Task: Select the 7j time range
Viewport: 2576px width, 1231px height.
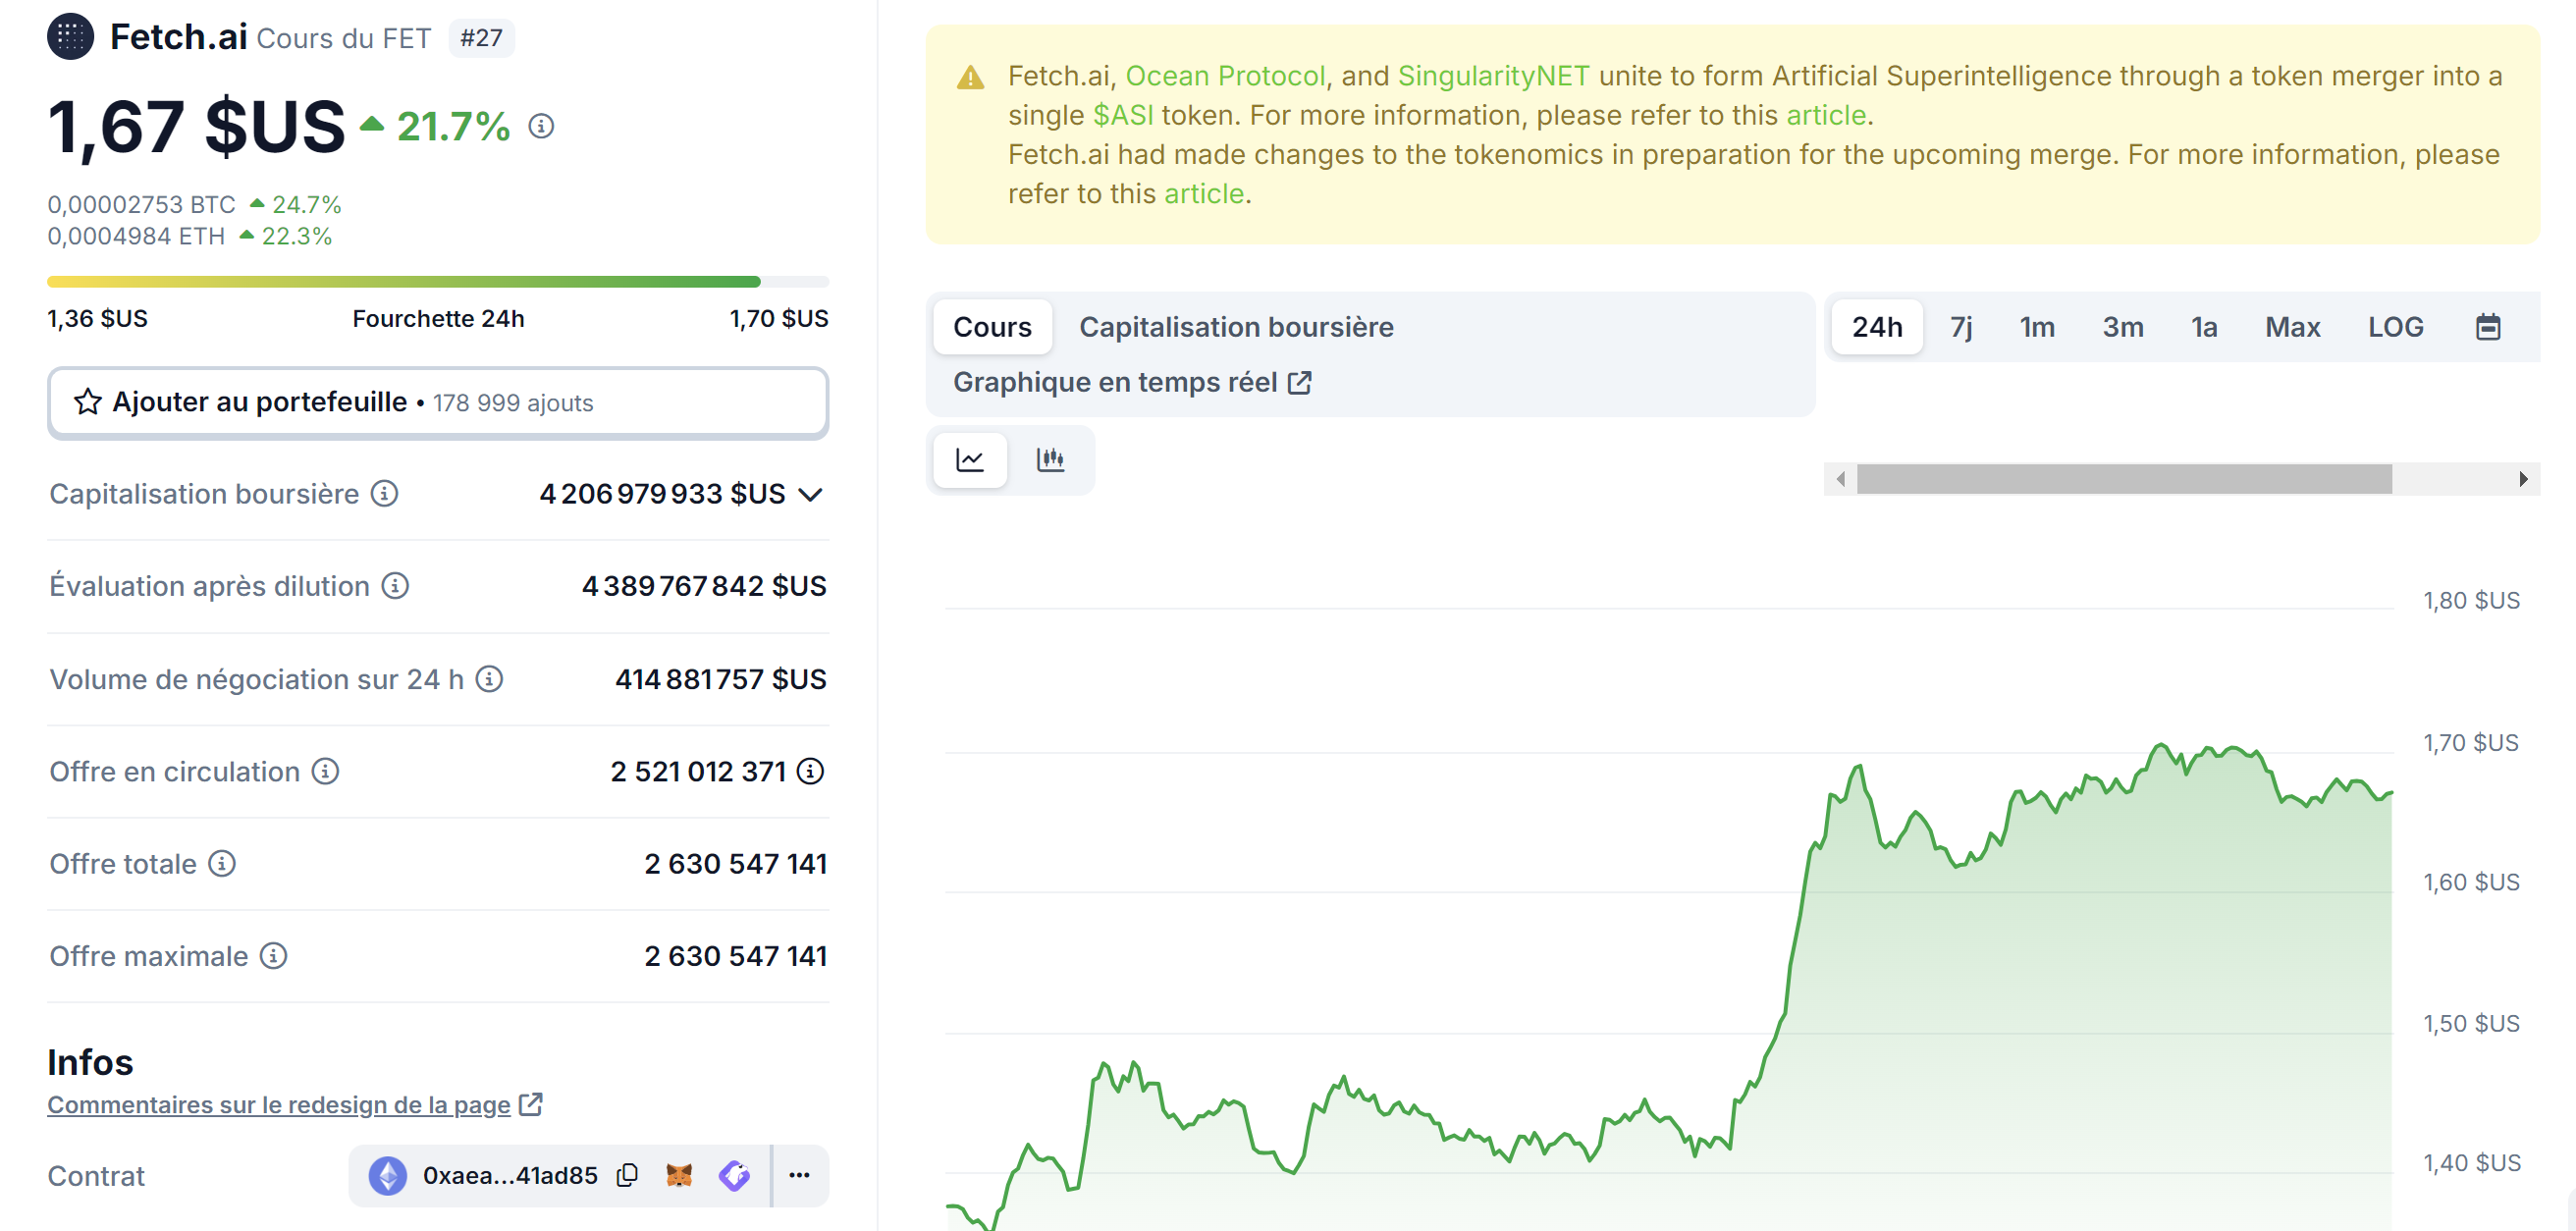Action: (x=1961, y=327)
